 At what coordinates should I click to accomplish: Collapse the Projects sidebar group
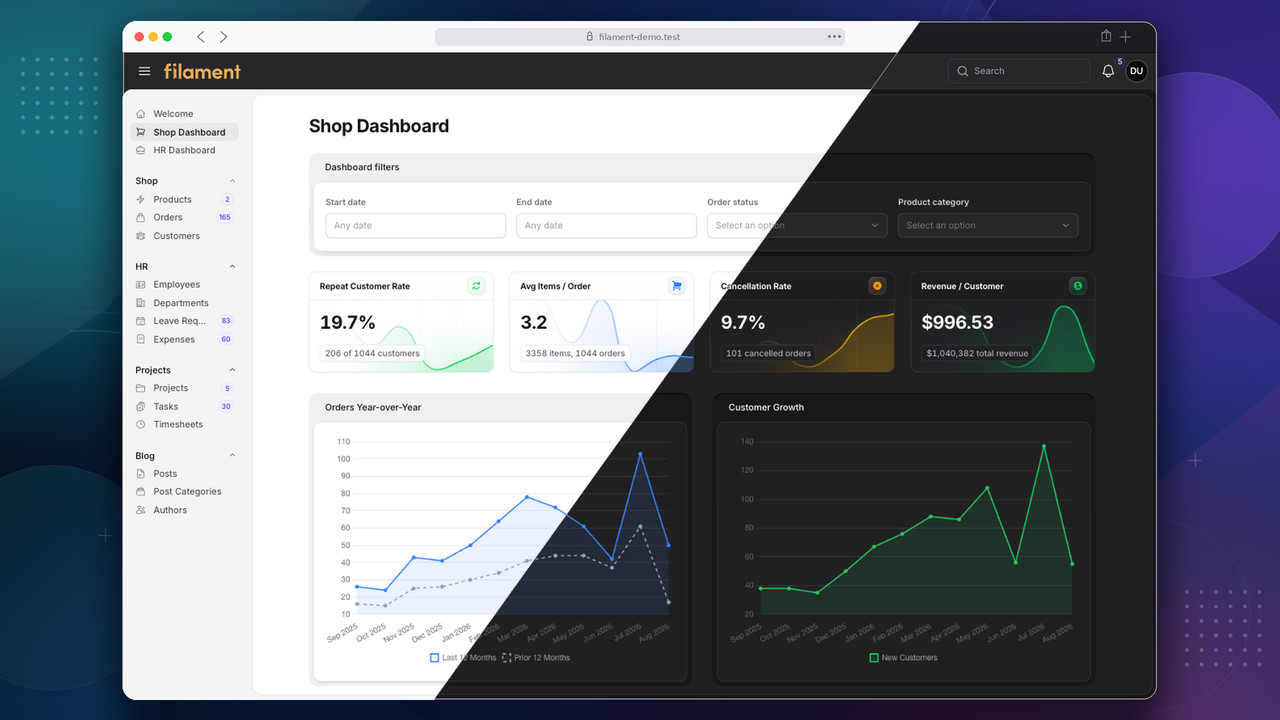(232, 370)
